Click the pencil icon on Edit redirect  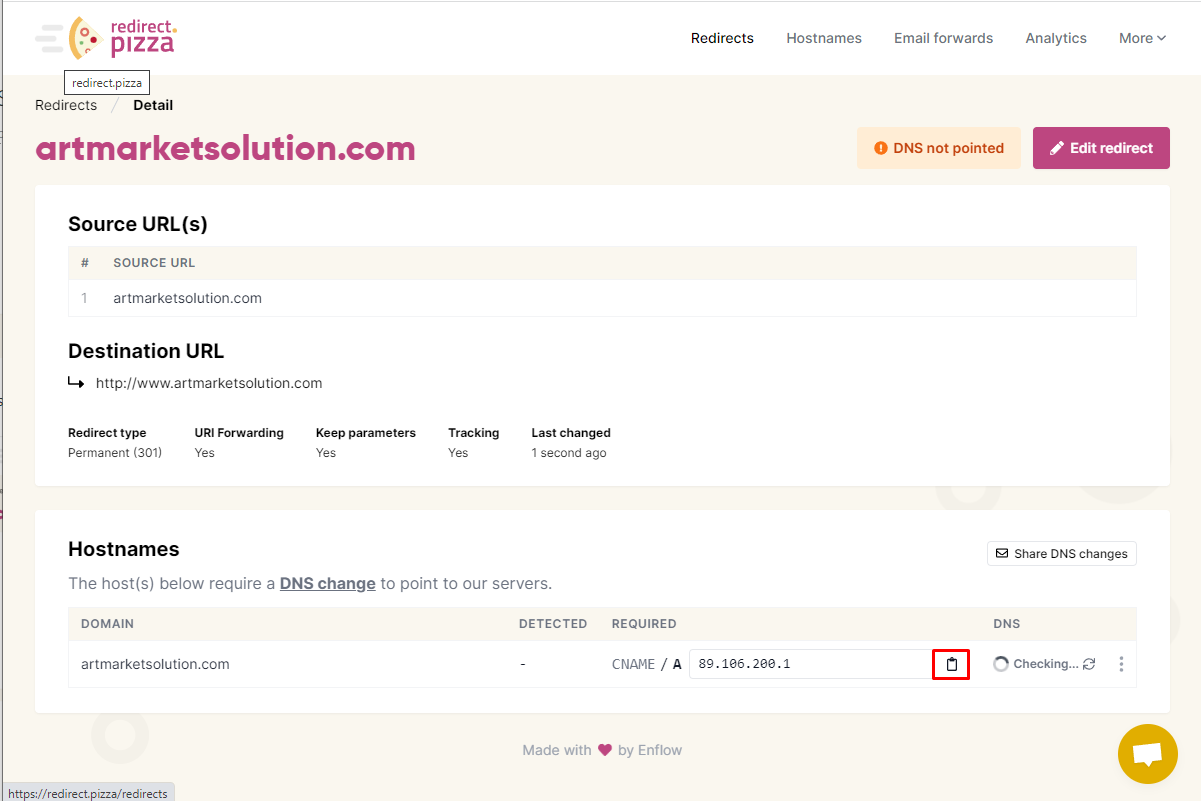tap(1057, 148)
